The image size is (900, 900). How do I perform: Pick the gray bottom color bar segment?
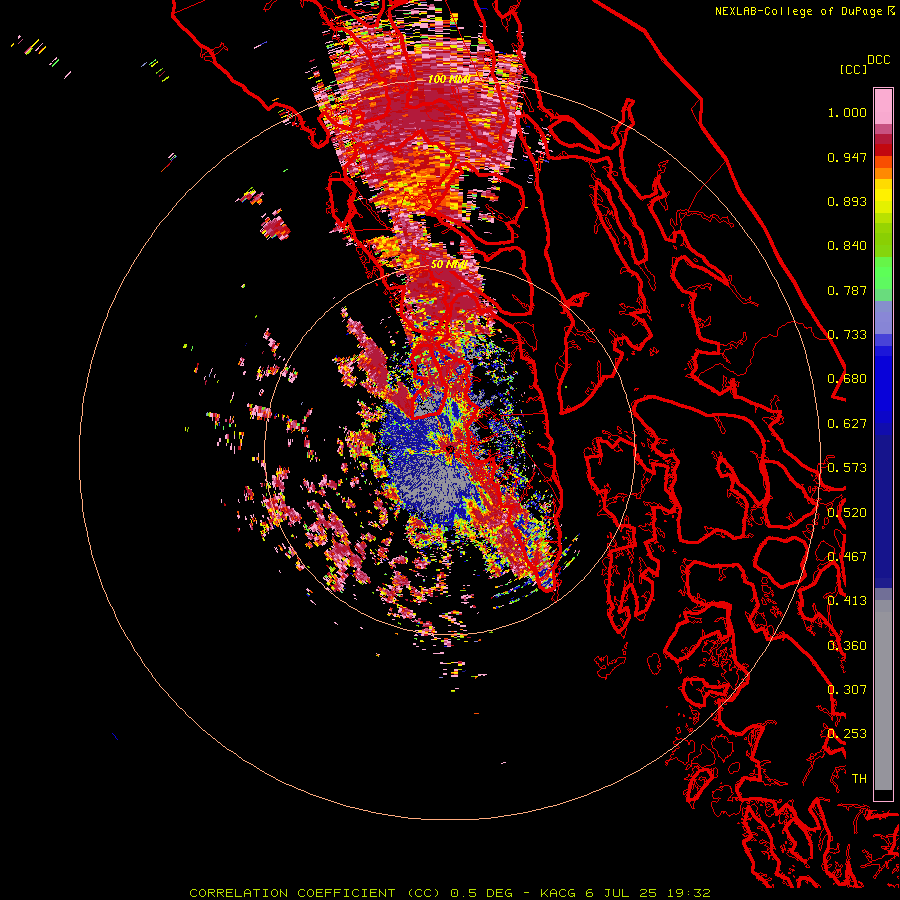pos(883,695)
